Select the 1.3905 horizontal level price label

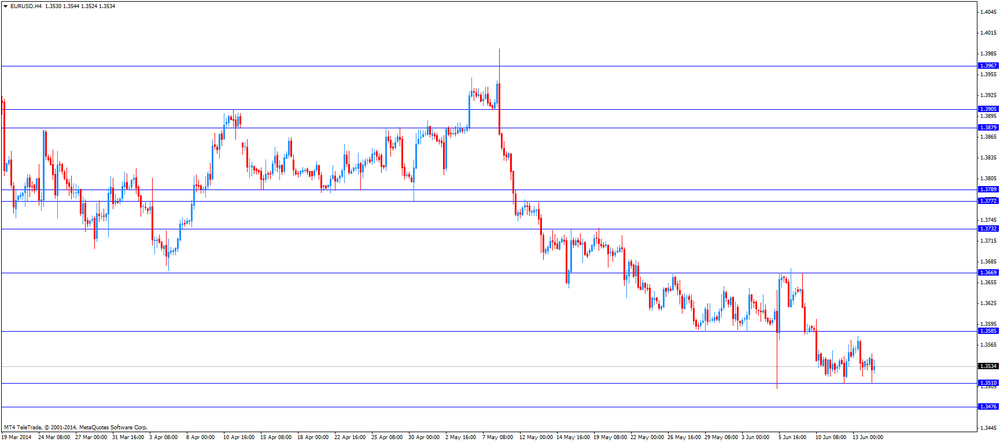[x=988, y=109]
